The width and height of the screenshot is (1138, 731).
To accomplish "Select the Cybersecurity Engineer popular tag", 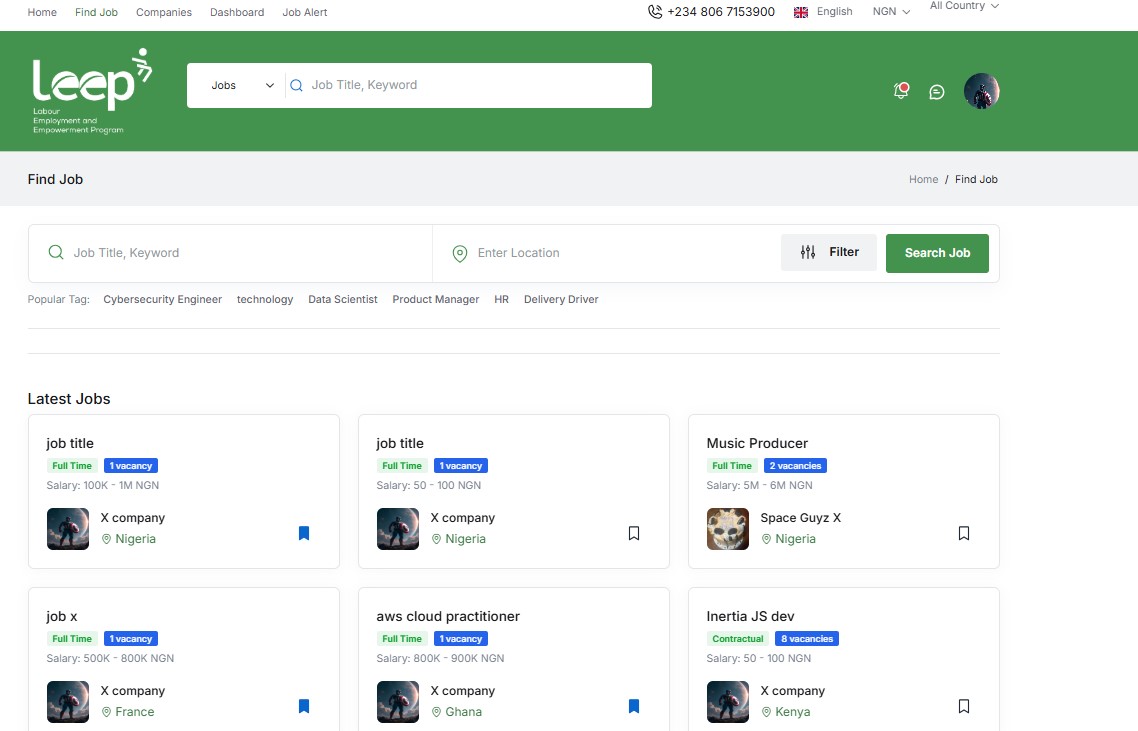I will [x=162, y=299].
